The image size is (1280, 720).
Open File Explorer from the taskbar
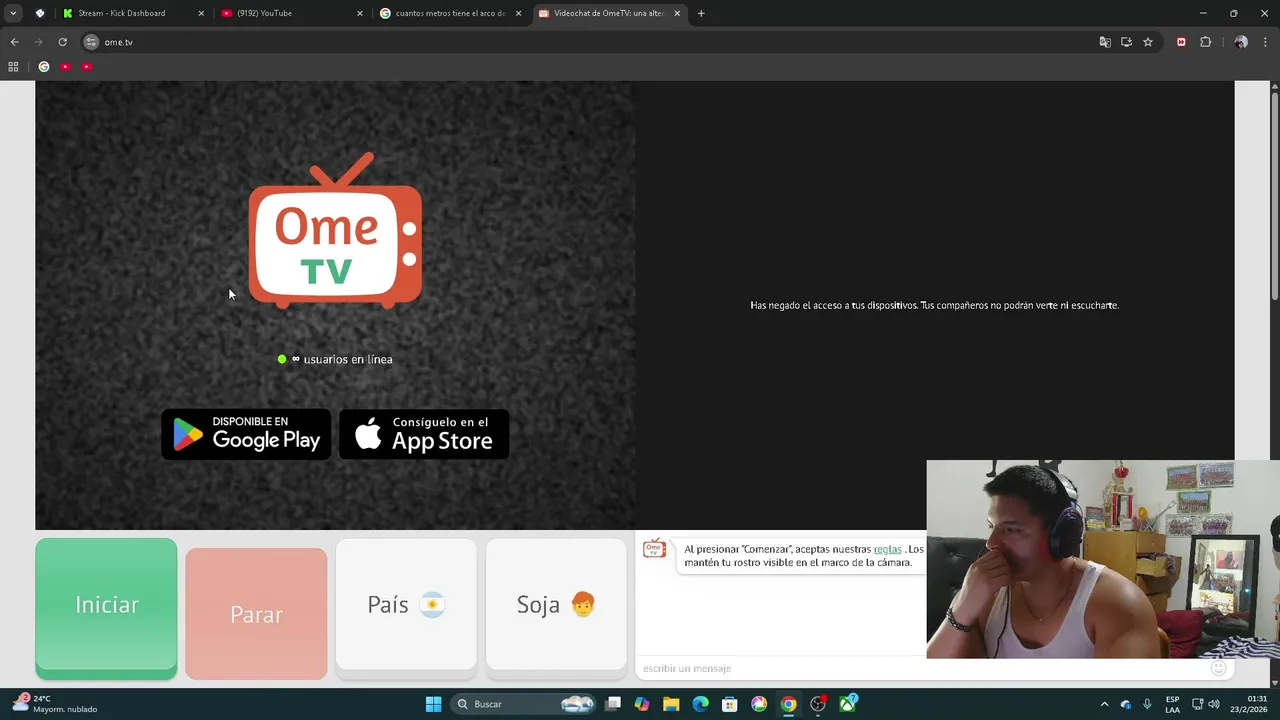coord(671,704)
